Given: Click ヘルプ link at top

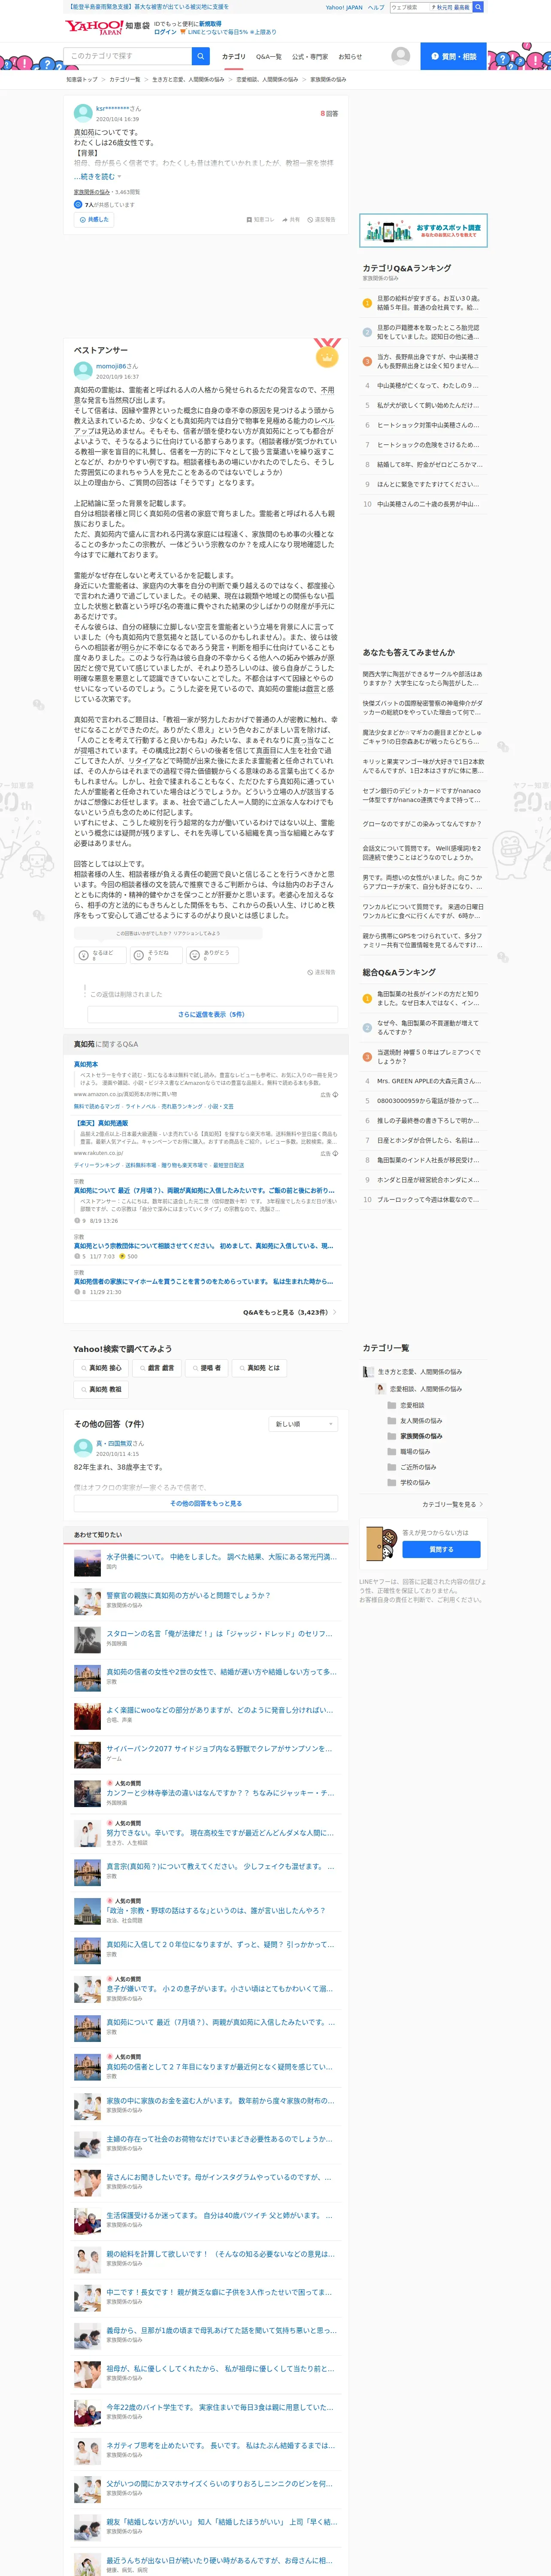Looking at the screenshot, I should pyautogui.click(x=376, y=7).
